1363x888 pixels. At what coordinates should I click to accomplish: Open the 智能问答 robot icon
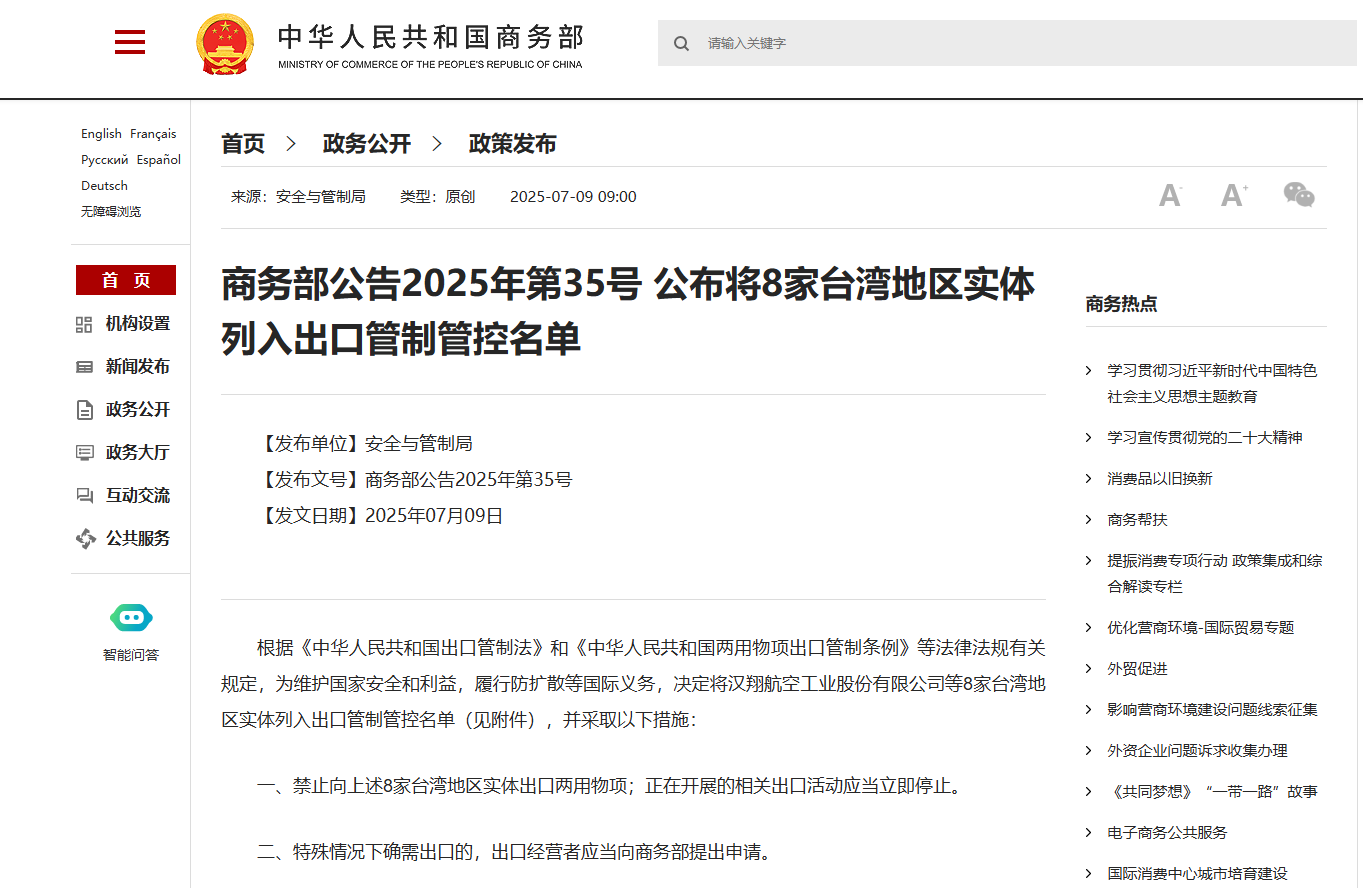(131, 618)
